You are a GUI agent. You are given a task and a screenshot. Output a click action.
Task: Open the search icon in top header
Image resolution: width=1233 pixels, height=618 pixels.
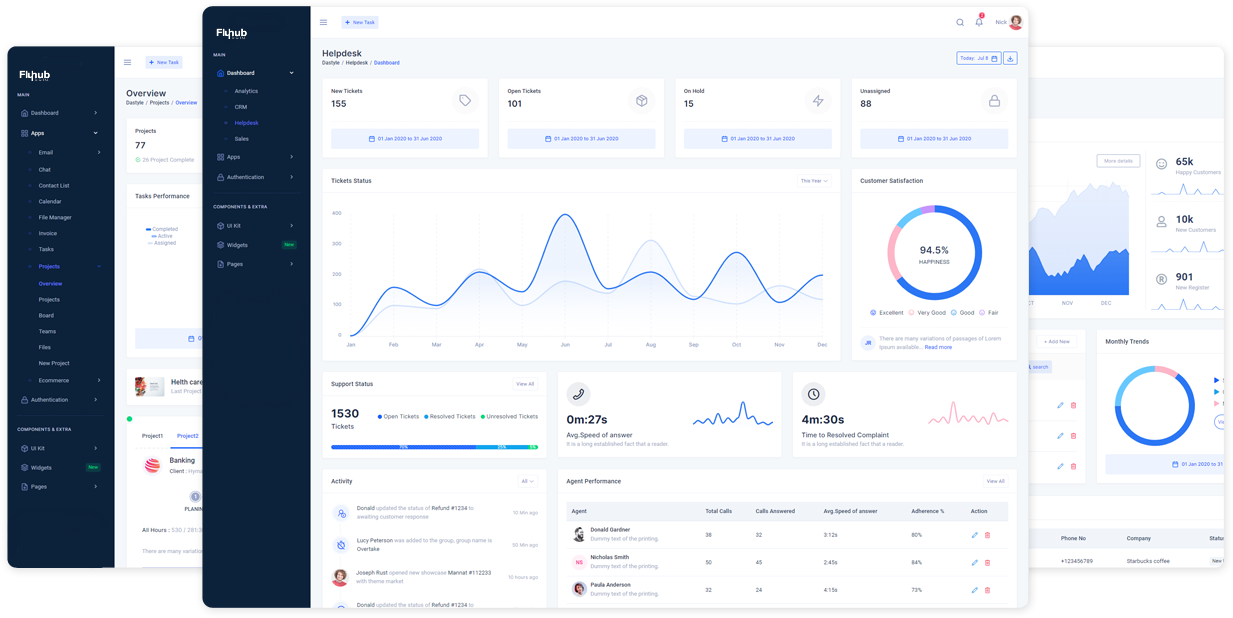pos(959,21)
